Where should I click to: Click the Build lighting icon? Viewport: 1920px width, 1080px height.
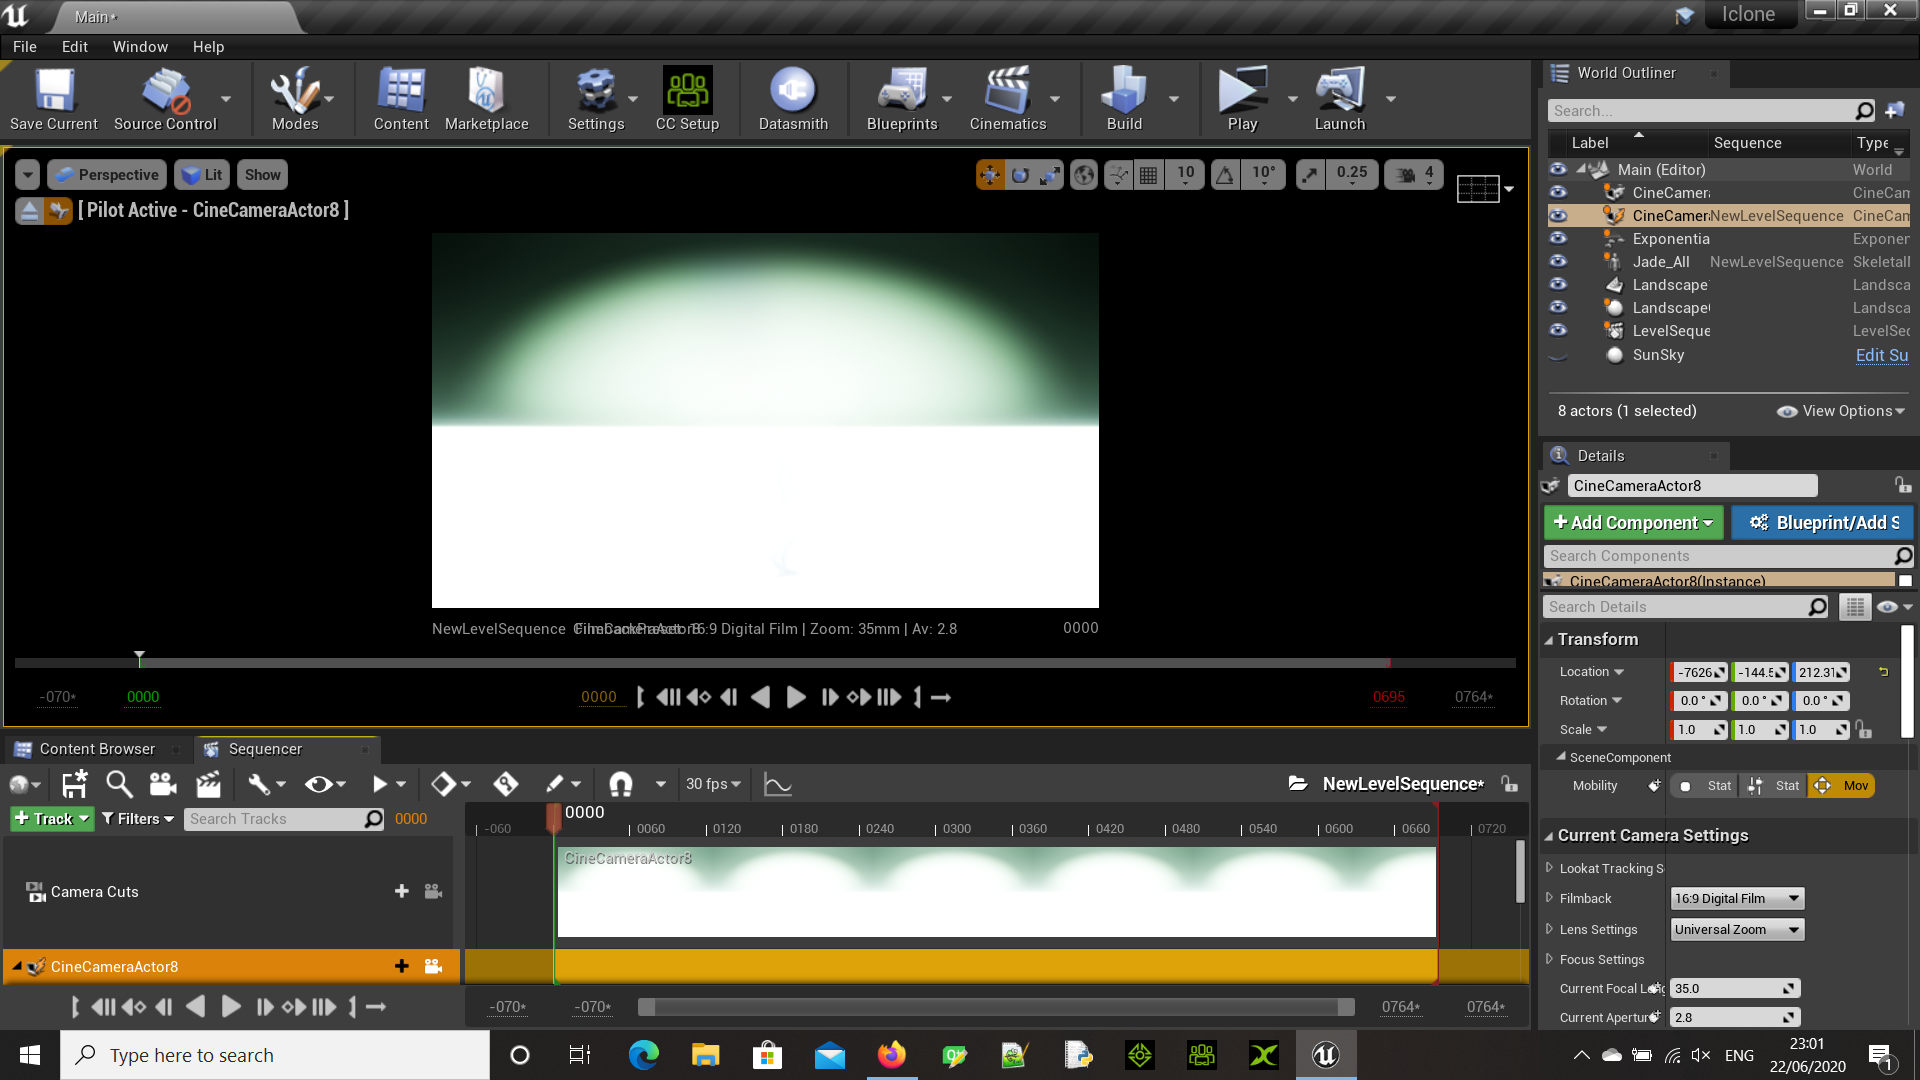pos(1124,99)
